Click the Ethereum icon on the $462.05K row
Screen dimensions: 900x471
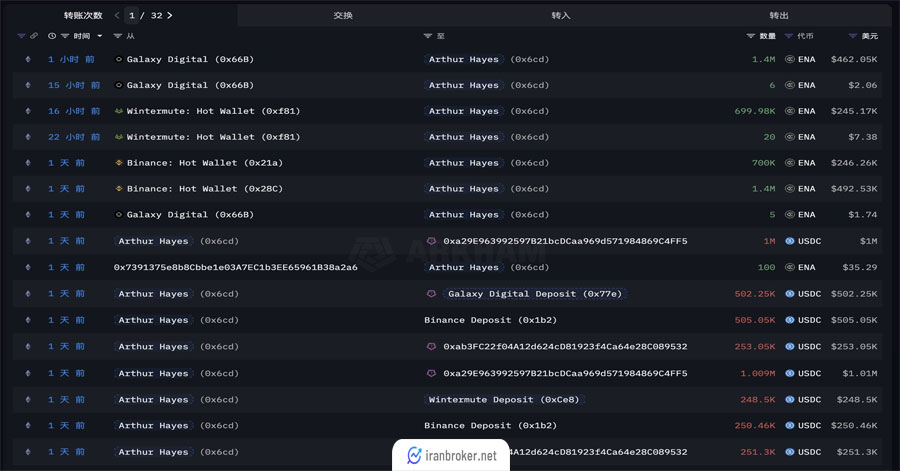(x=28, y=59)
